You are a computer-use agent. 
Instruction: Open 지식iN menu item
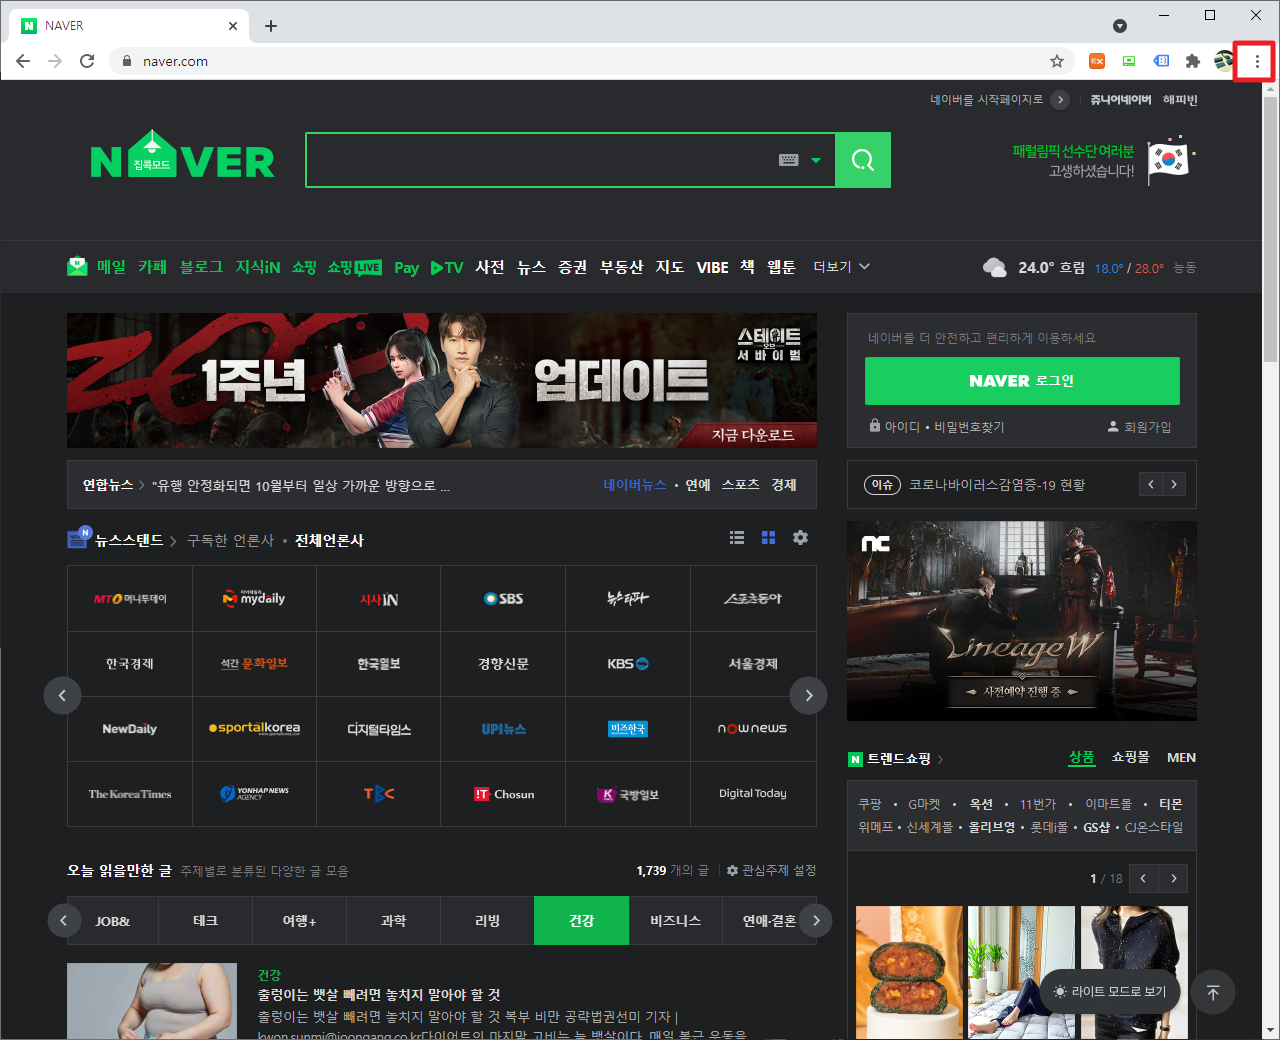coord(258,267)
